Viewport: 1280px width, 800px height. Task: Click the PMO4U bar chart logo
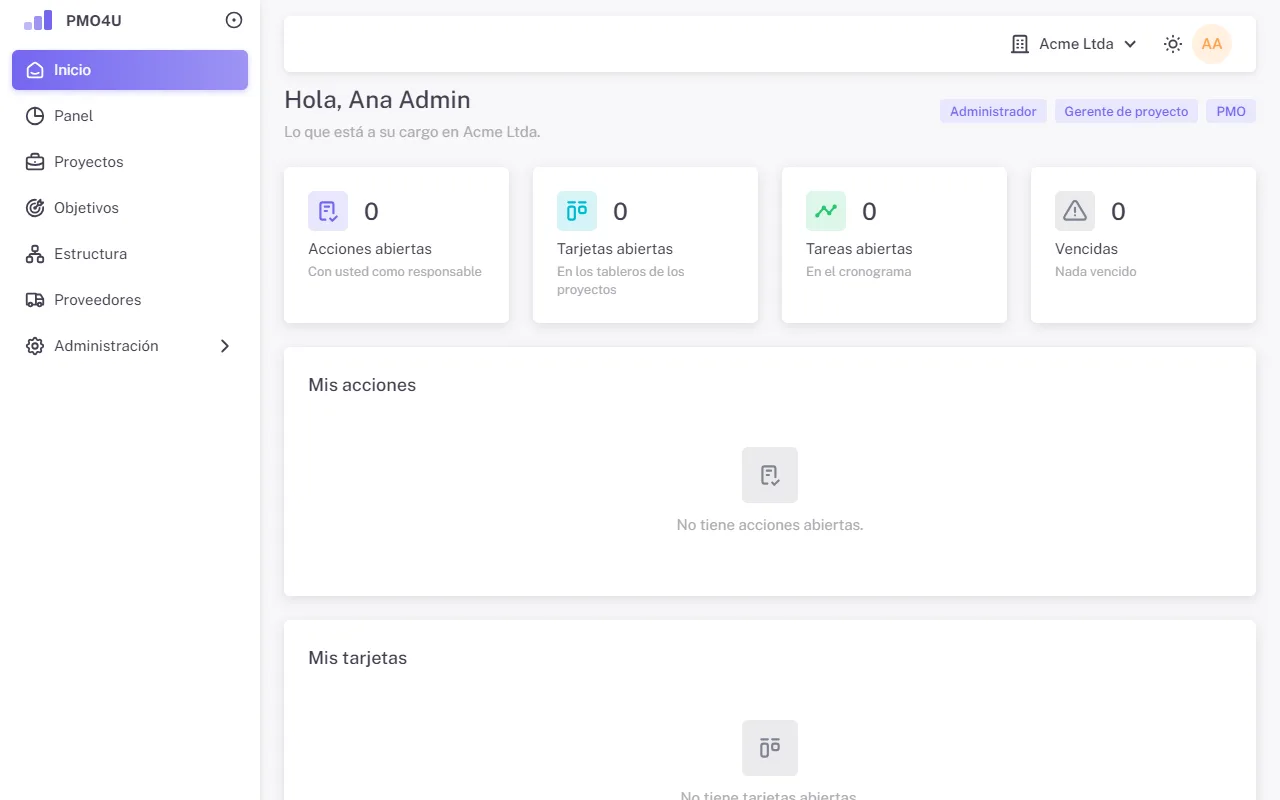click(x=38, y=20)
